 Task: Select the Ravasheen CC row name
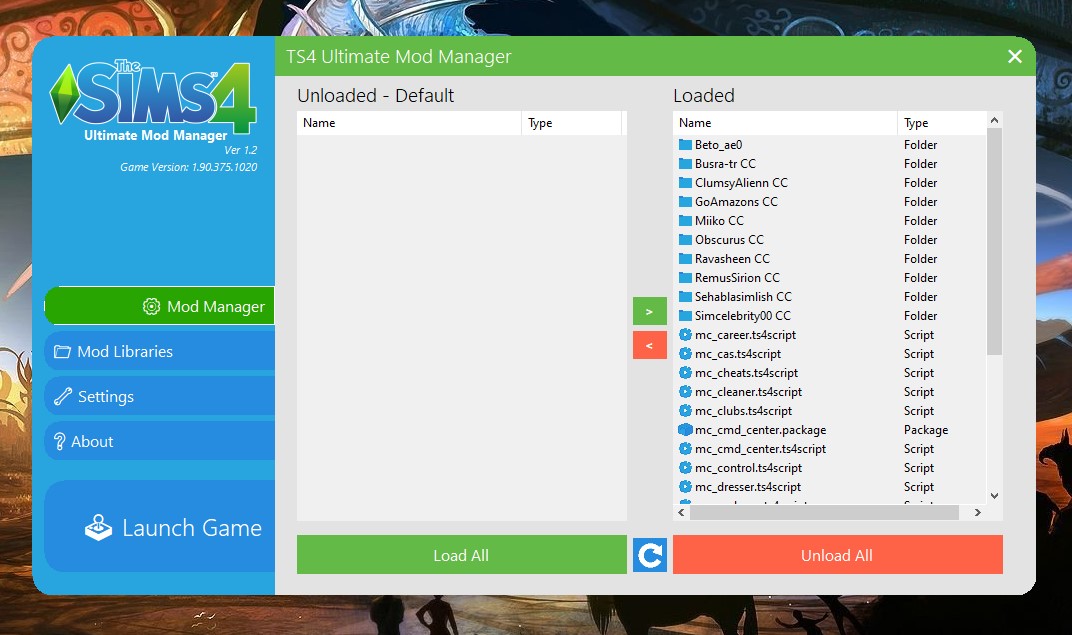(732, 259)
